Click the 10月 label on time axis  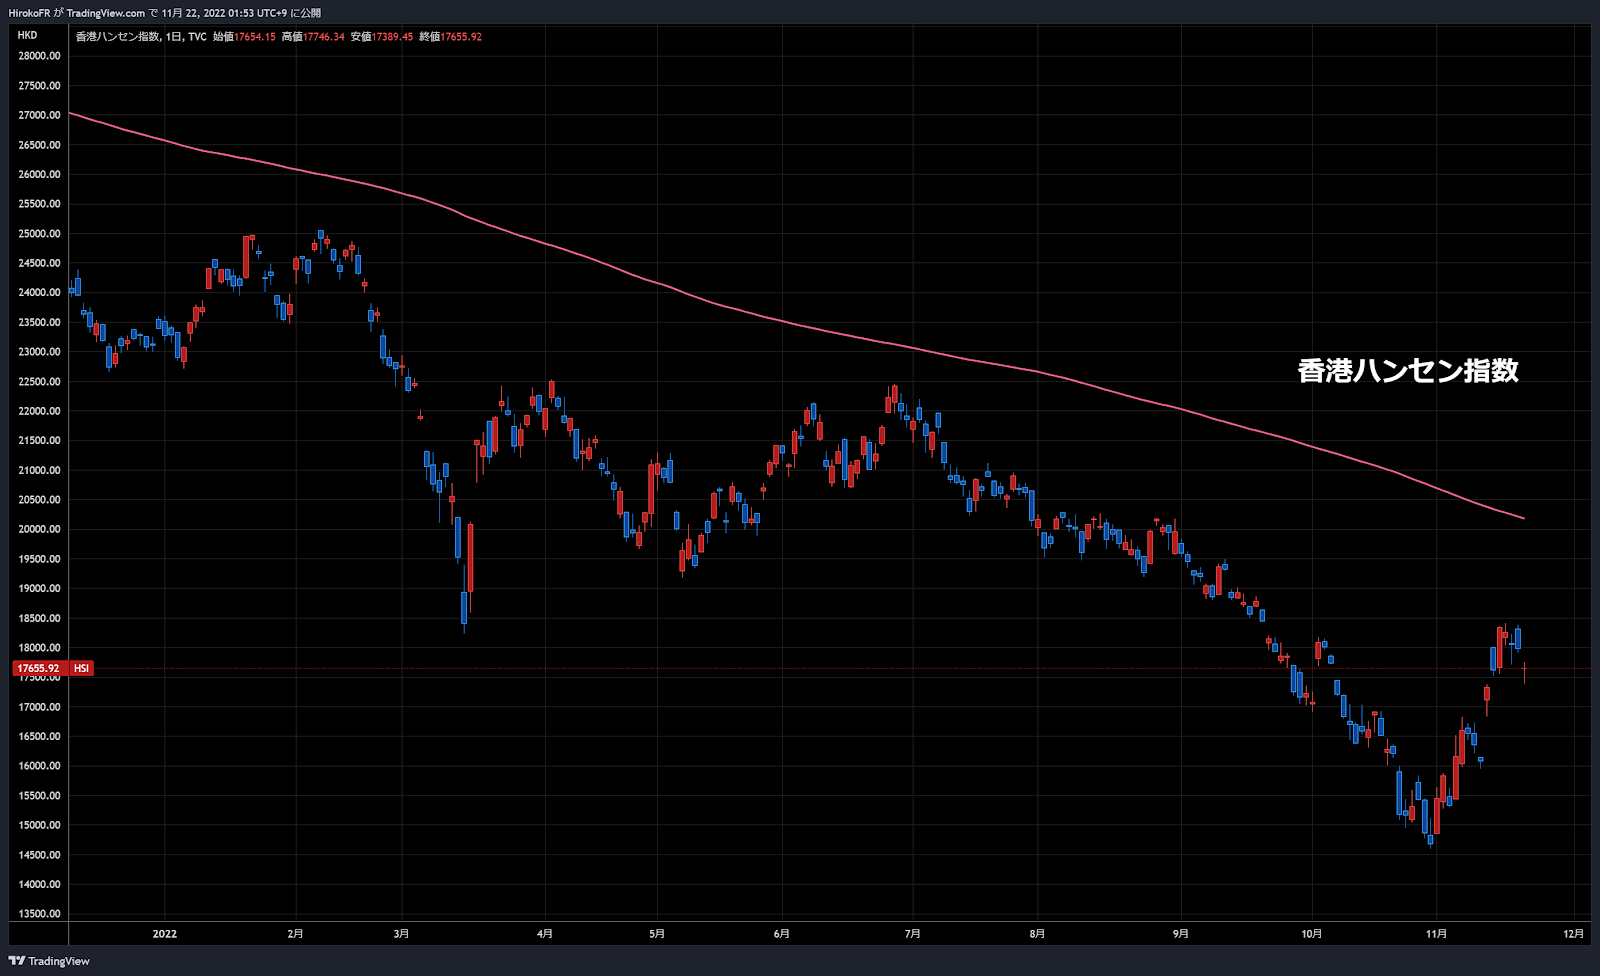(1311, 934)
